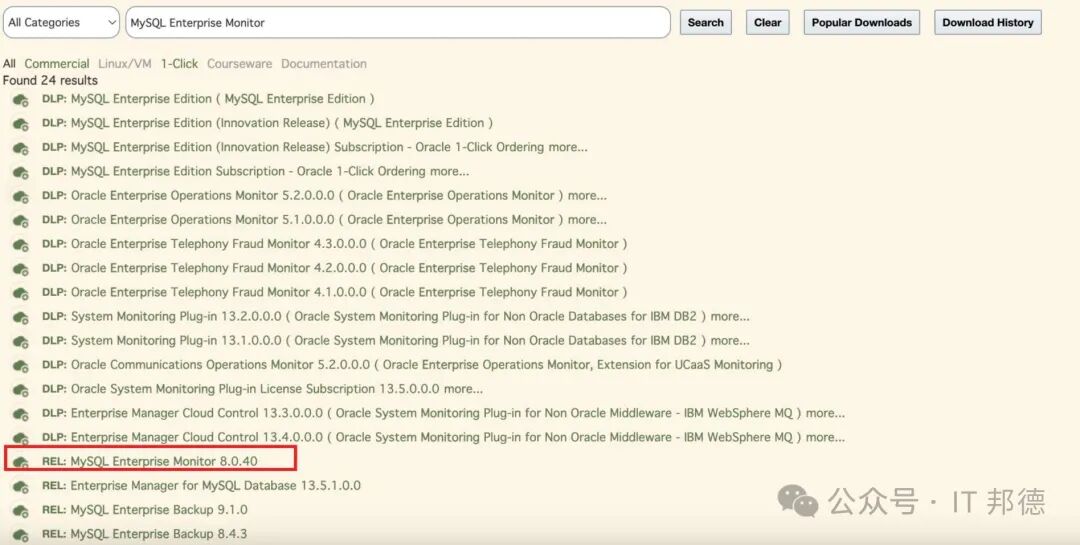Open Enterprise Manager for MySQL Database 13.5.1.0.0

pos(201,485)
